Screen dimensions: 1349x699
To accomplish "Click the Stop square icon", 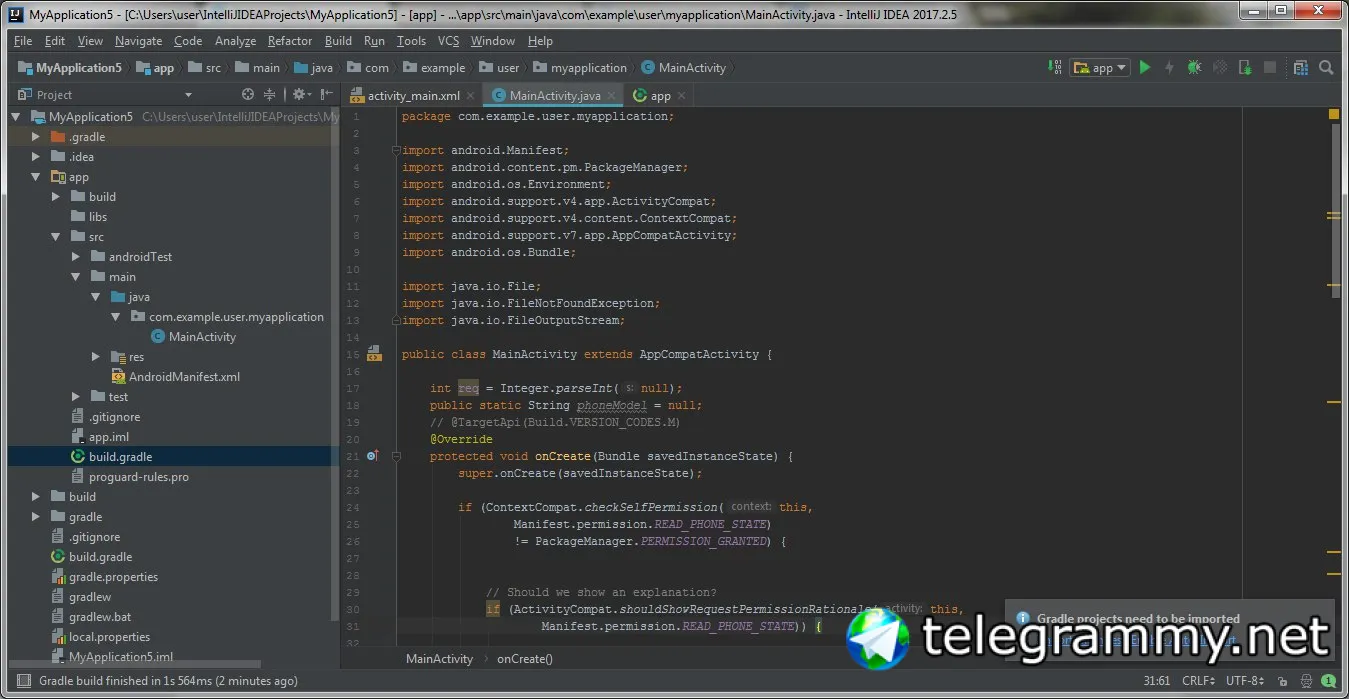I will (1270, 68).
